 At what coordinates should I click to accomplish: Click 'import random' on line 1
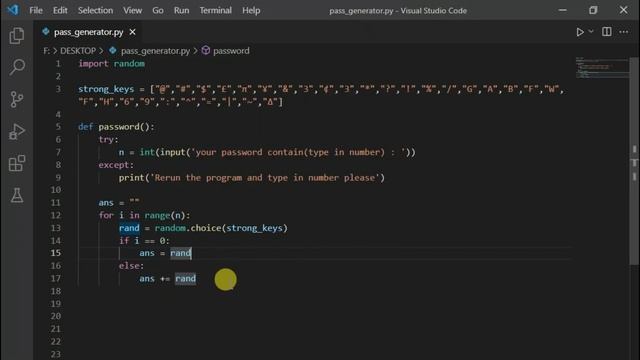coord(111,64)
